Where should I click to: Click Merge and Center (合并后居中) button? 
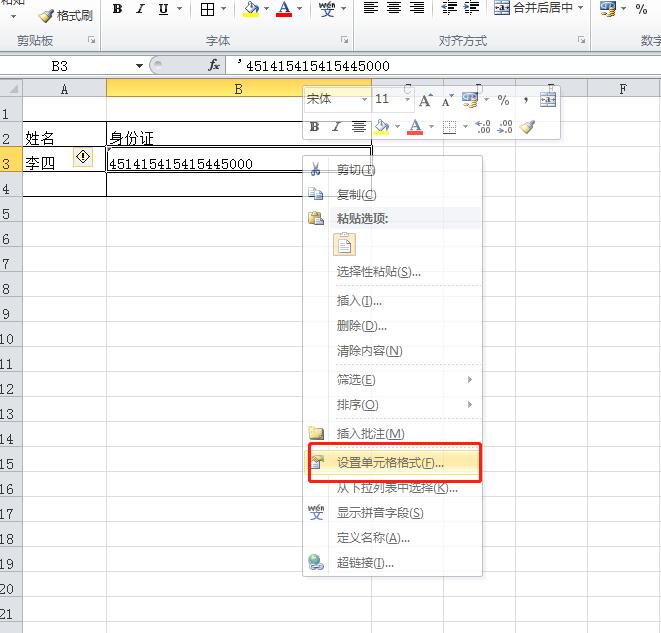[x=533, y=8]
